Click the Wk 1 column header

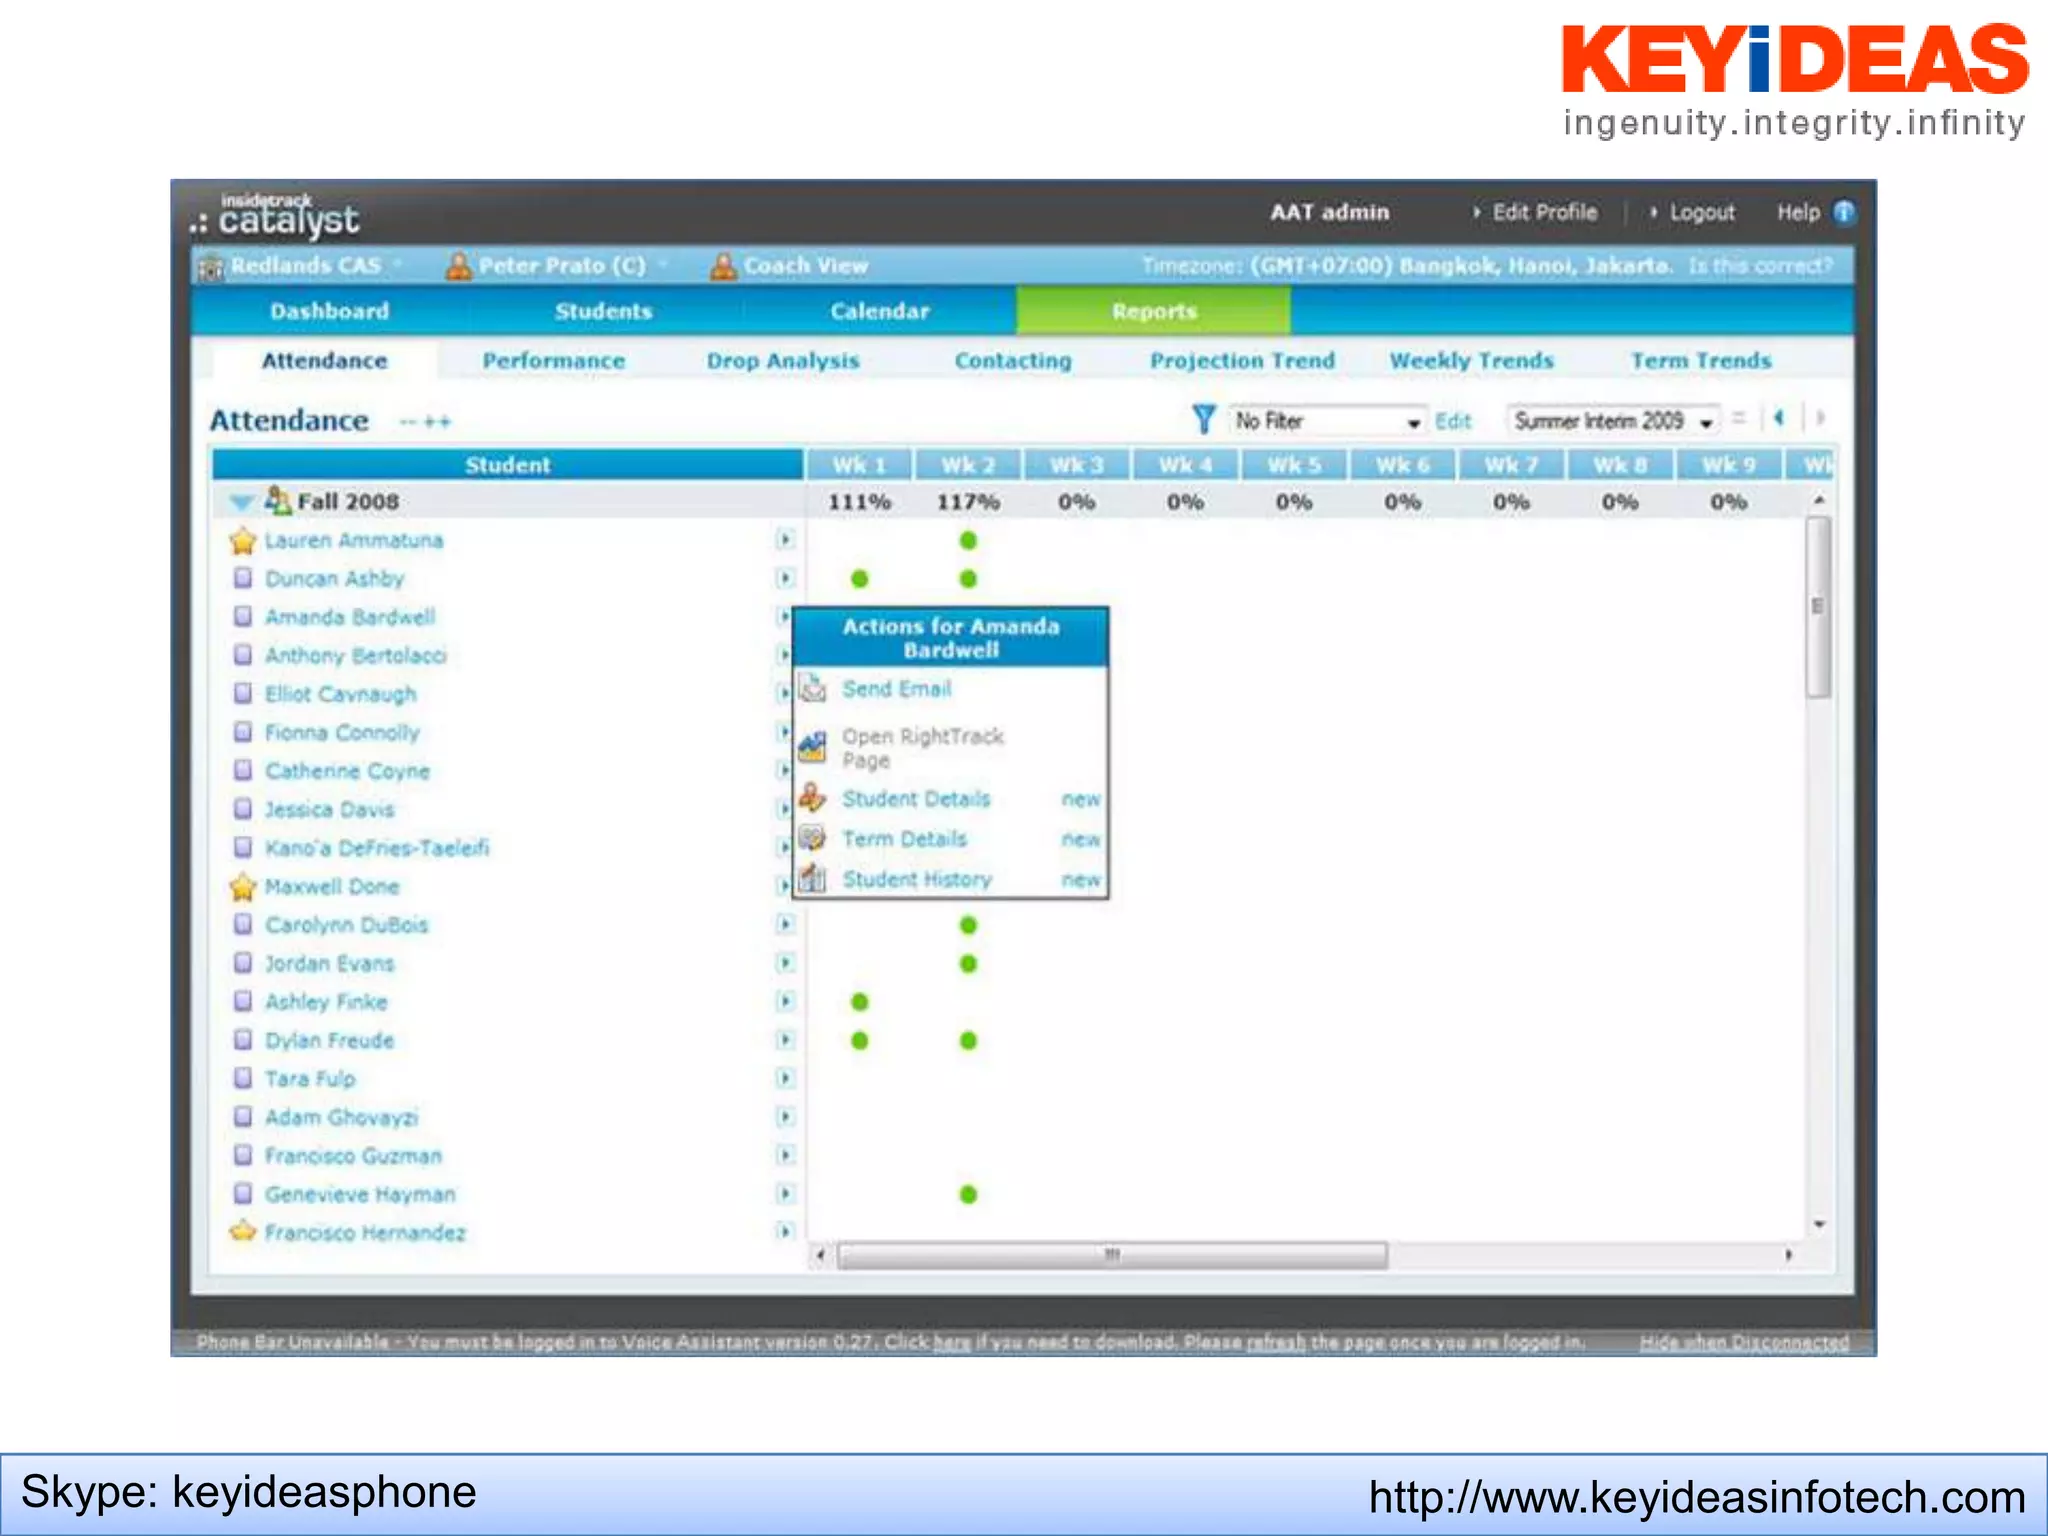pyautogui.click(x=859, y=465)
